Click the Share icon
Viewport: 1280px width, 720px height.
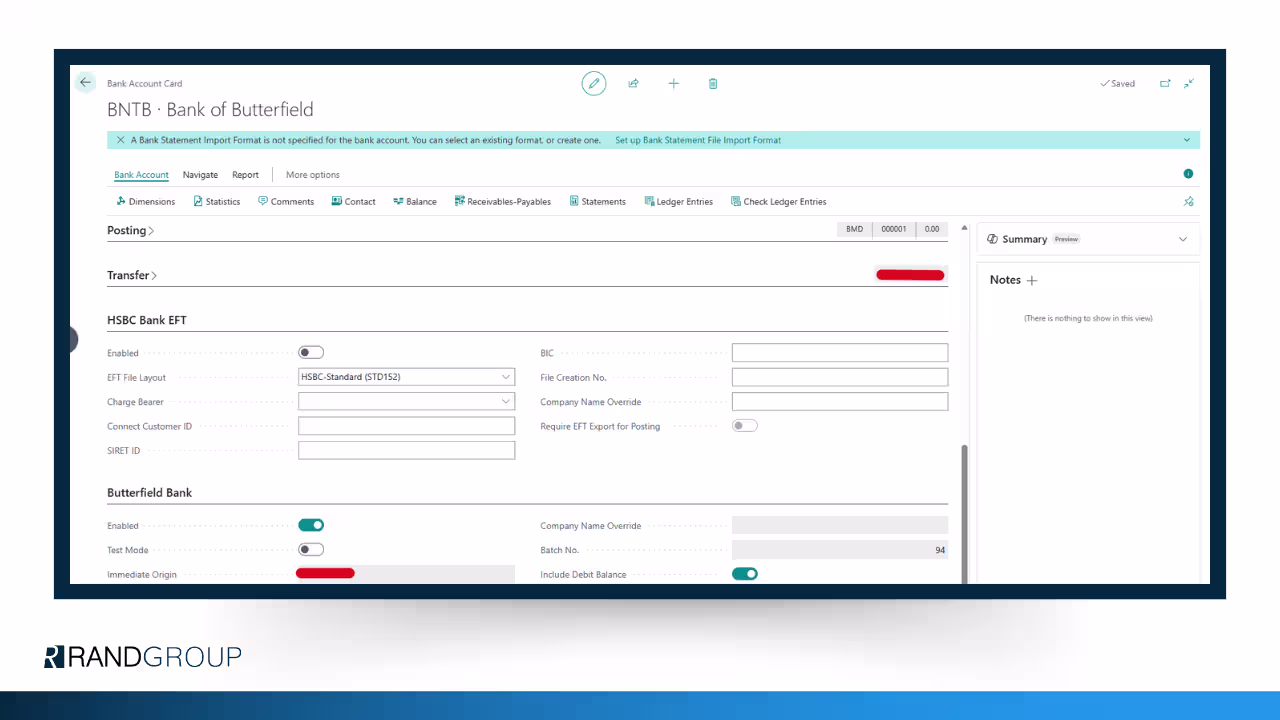click(x=633, y=84)
